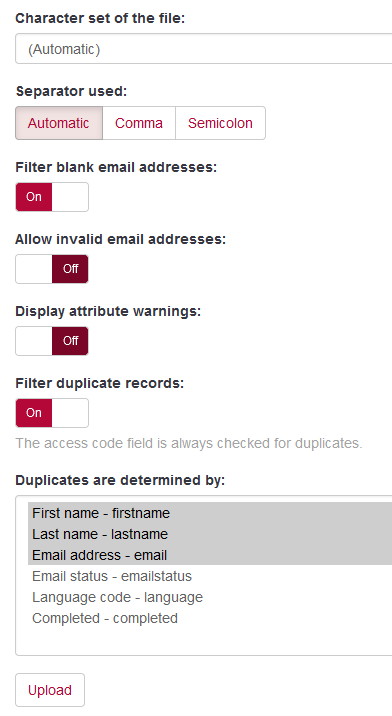Click the blank half of the Filter blank email addresses switch

click(70, 197)
